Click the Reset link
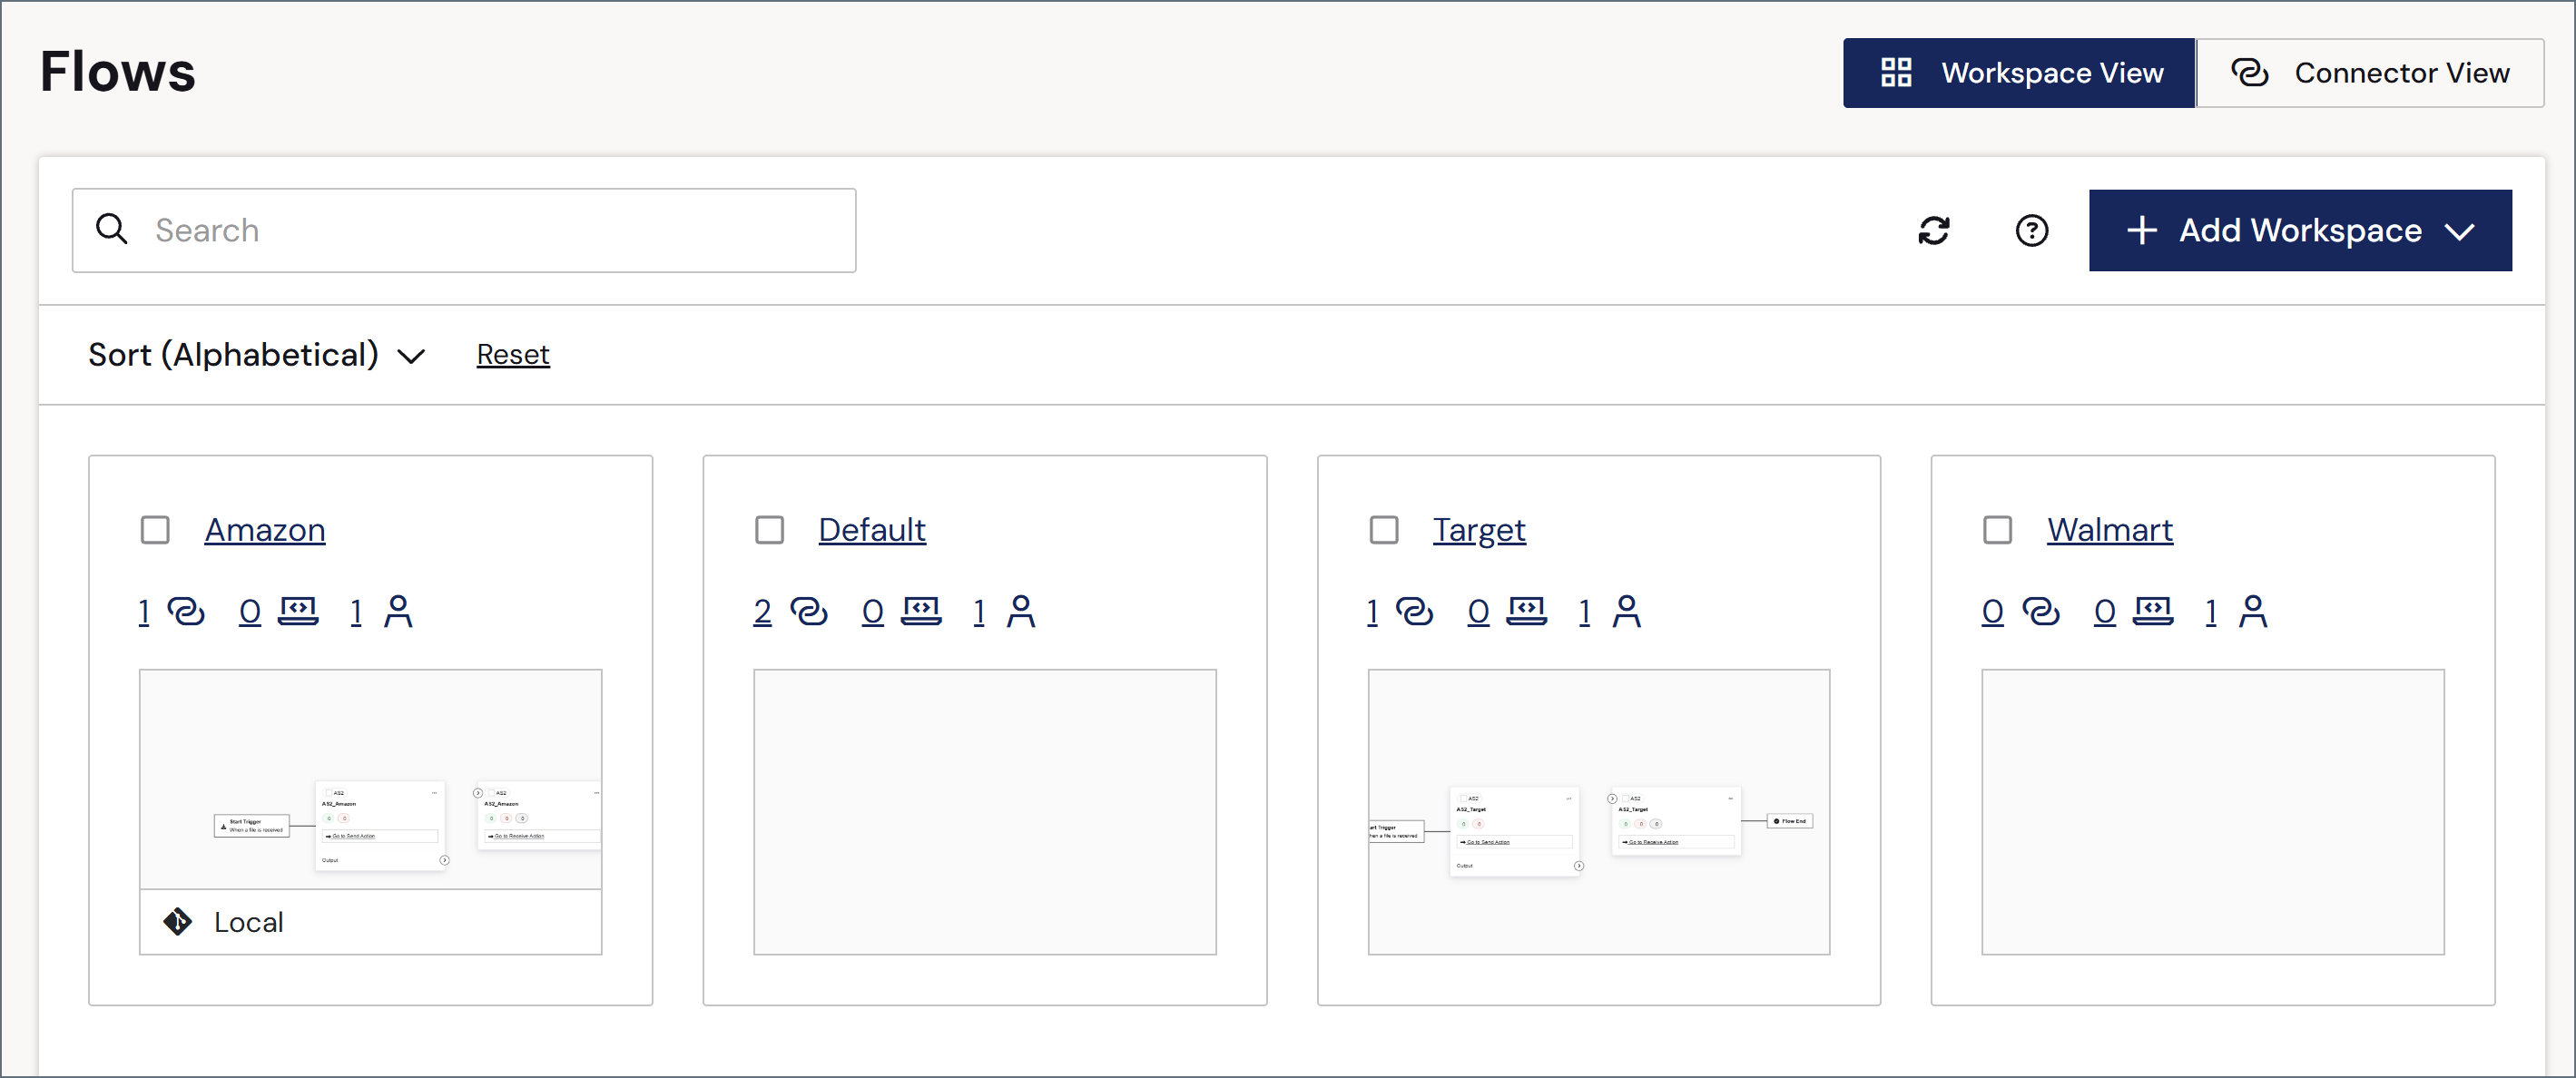The height and width of the screenshot is (1078, 2576). [513, 355]
